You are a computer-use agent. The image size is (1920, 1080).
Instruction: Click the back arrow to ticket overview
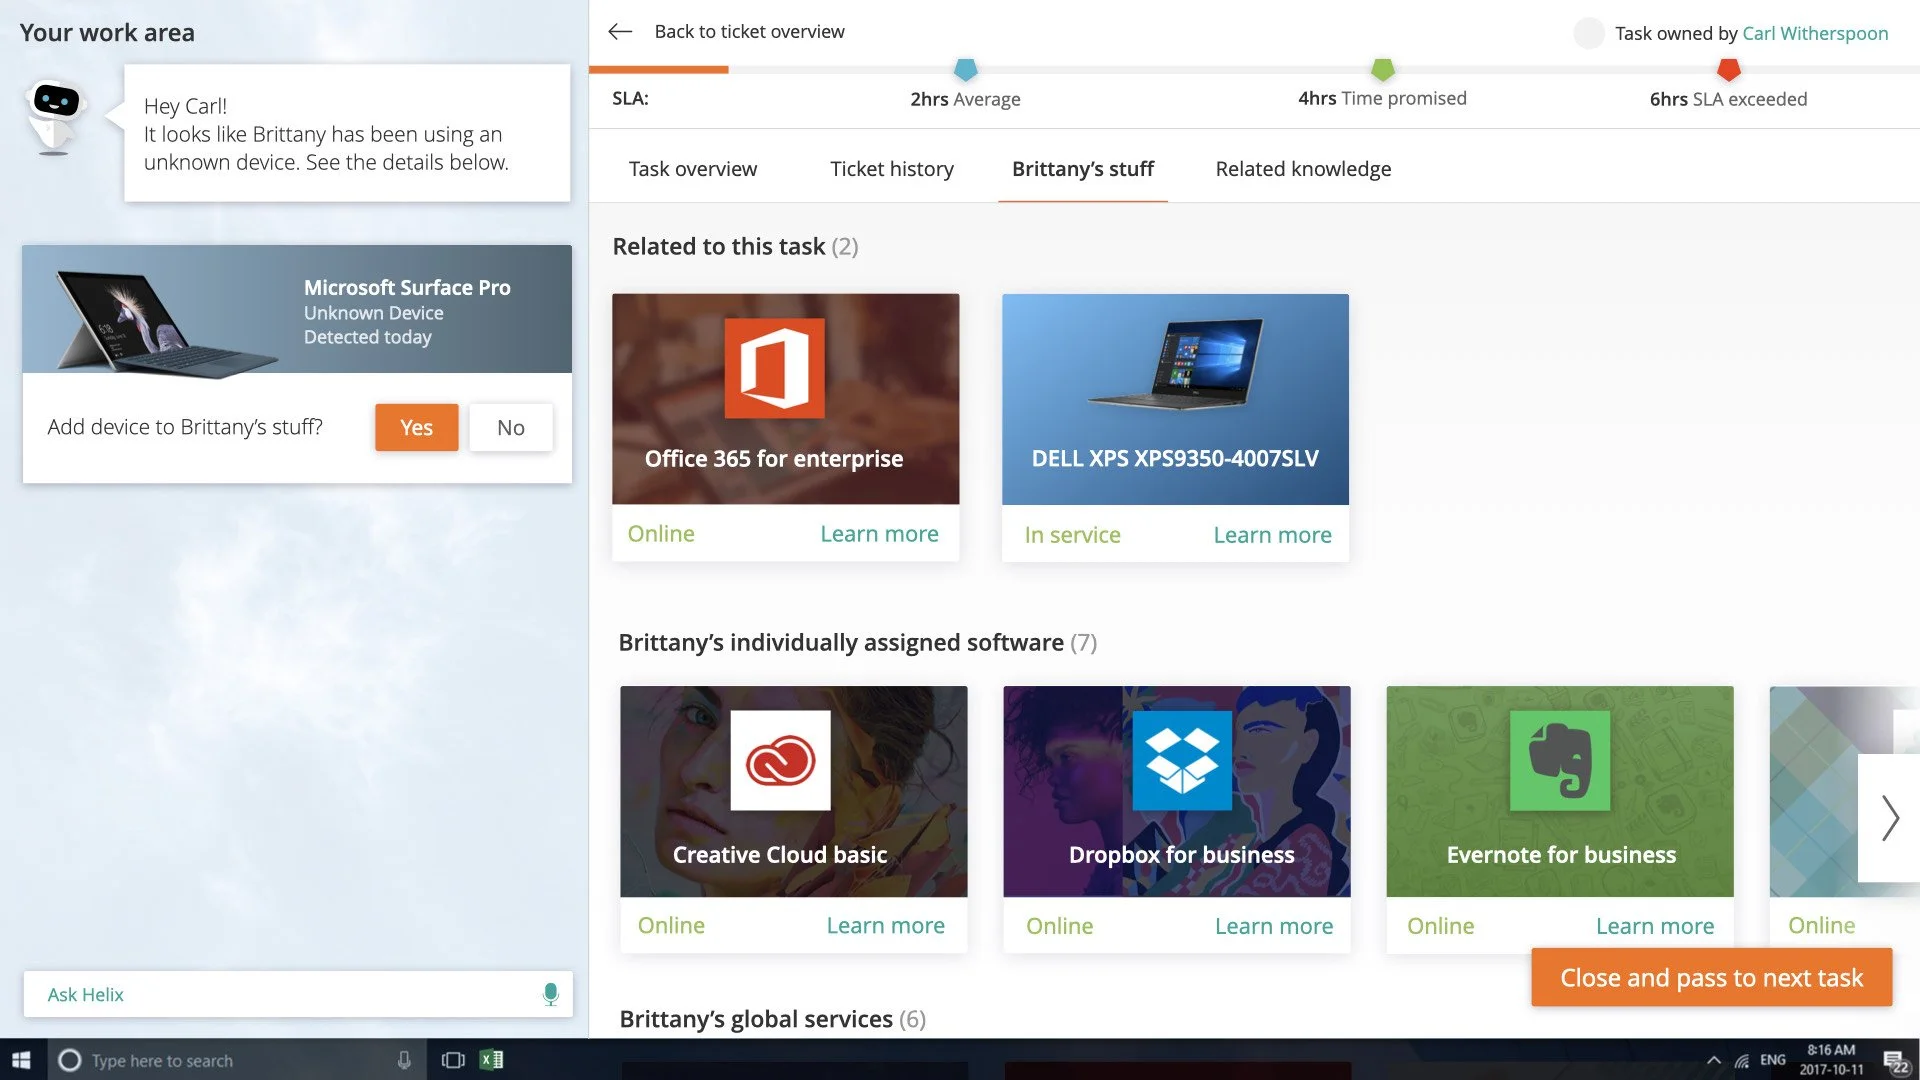pyautogui.click(x=620, y=32)
